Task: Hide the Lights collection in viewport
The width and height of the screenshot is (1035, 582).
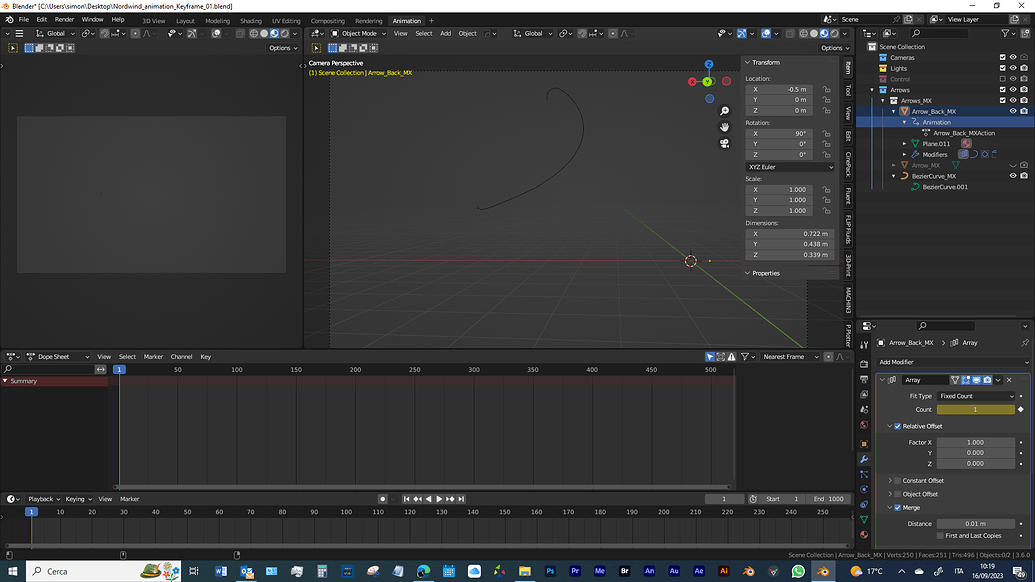Action: pyautogui.click(x=1013, y=68)
